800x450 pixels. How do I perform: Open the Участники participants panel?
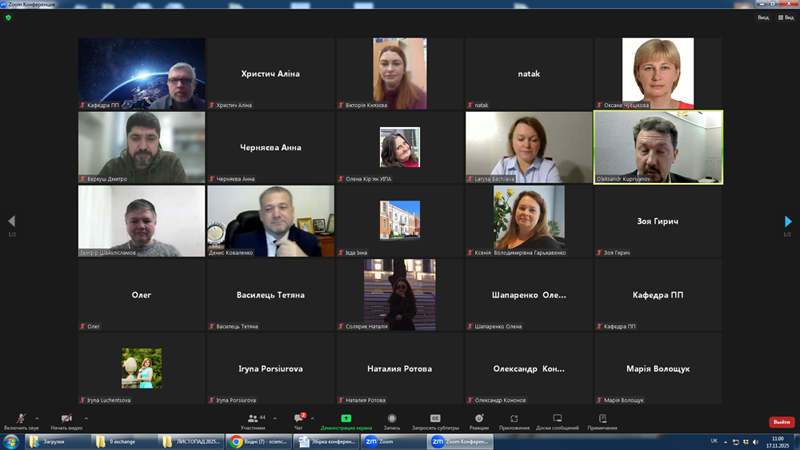[x=255, y=419]
